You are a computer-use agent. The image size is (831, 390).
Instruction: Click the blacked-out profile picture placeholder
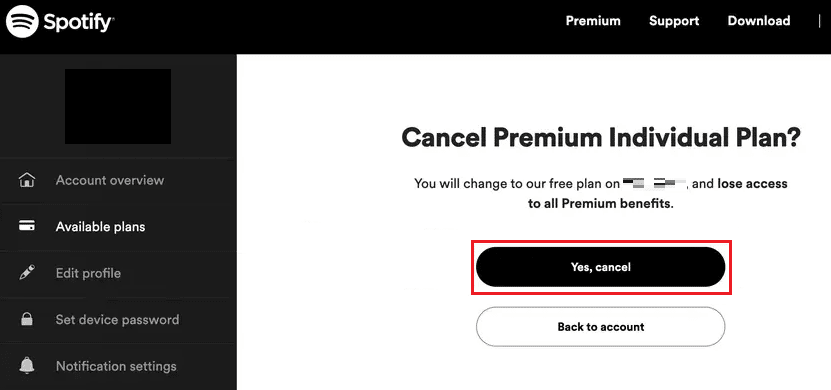tap(118, 106)
